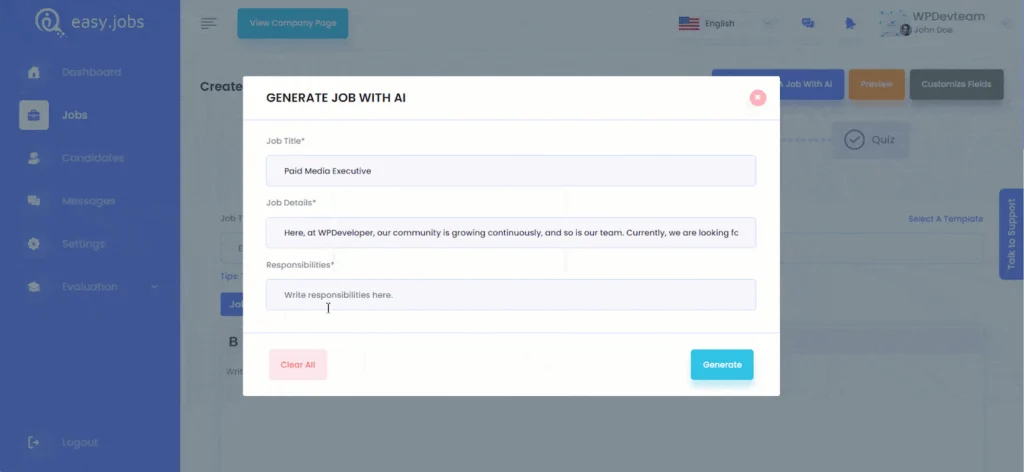Image resolution: width=1024 pixels, height=472 pixels.
Task: Click the John Doe user name
Action: click(933, 30)
